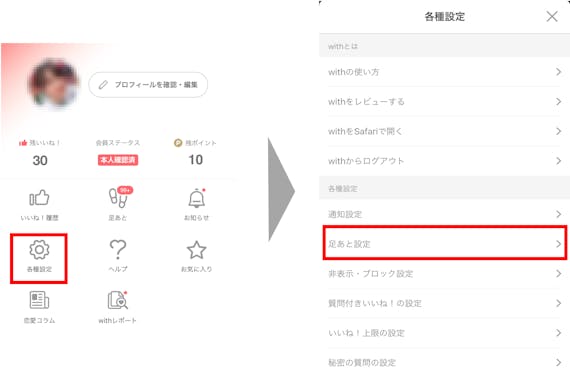Open the highlighted 足あと設定 row
The height and width of the screenshot is (372, 570).
[445, 243]
